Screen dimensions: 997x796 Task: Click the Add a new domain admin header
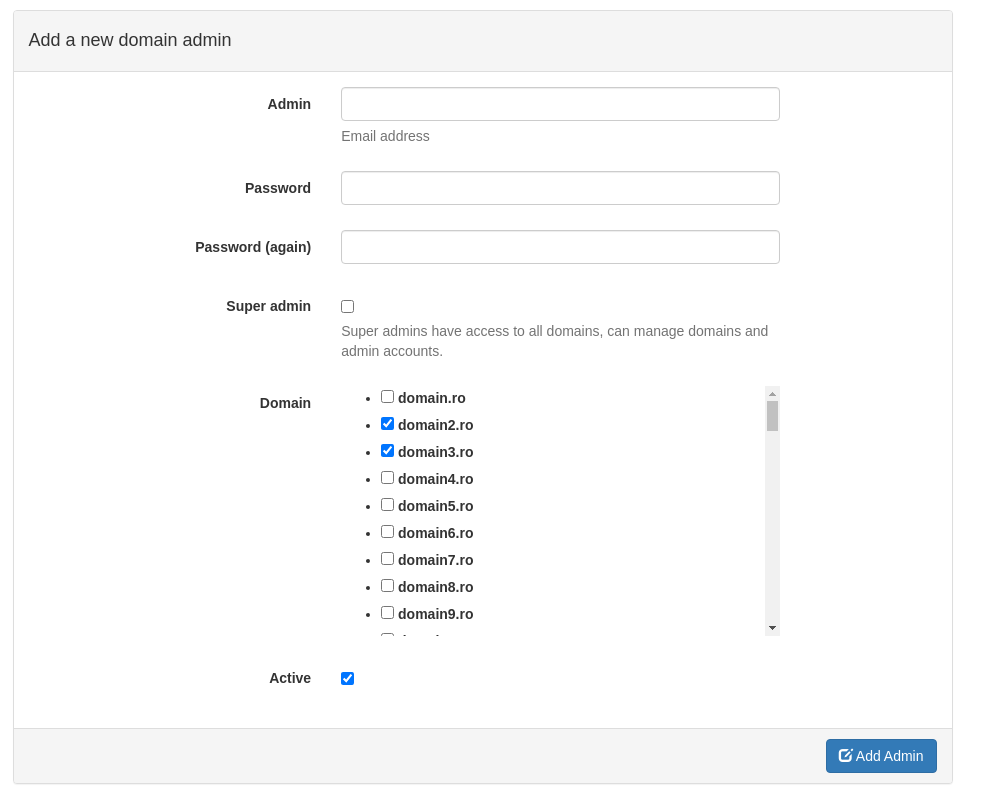pos(129,40)
